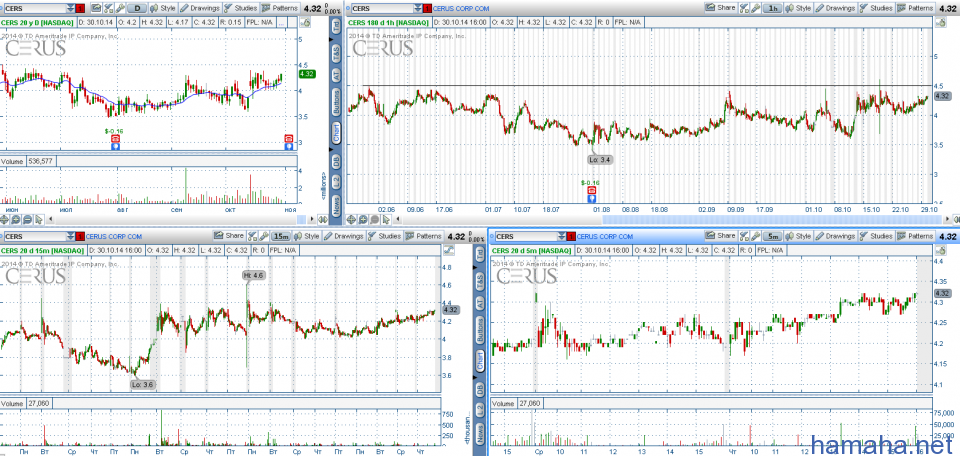
Task: Open Drawings menu in the 1h chart
Action: pos(836,9)
